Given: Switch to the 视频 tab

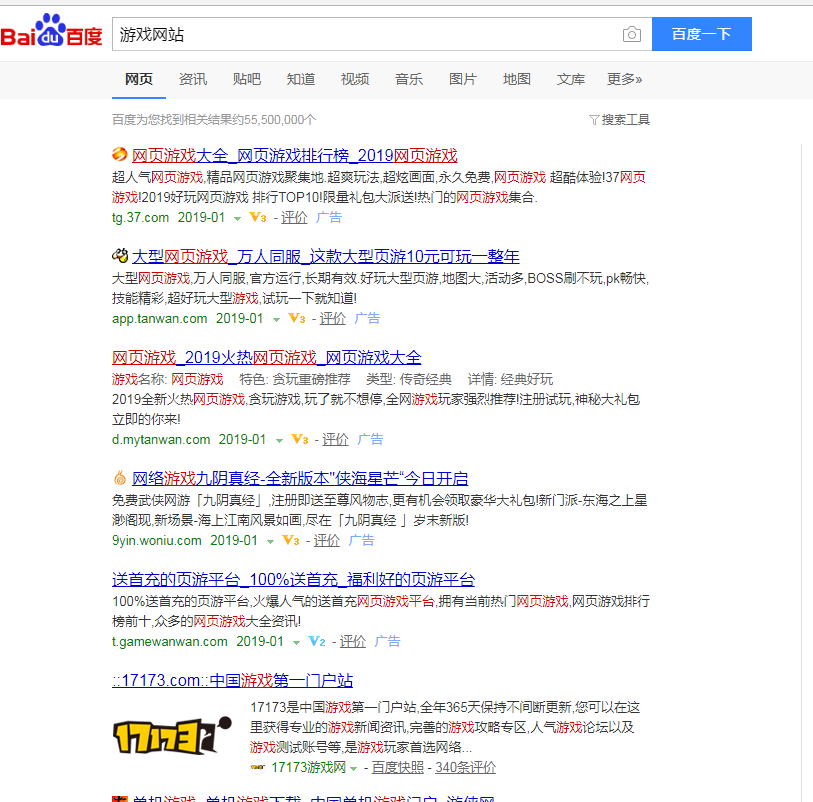Looking at the screenshot, I should click(354, 78).
